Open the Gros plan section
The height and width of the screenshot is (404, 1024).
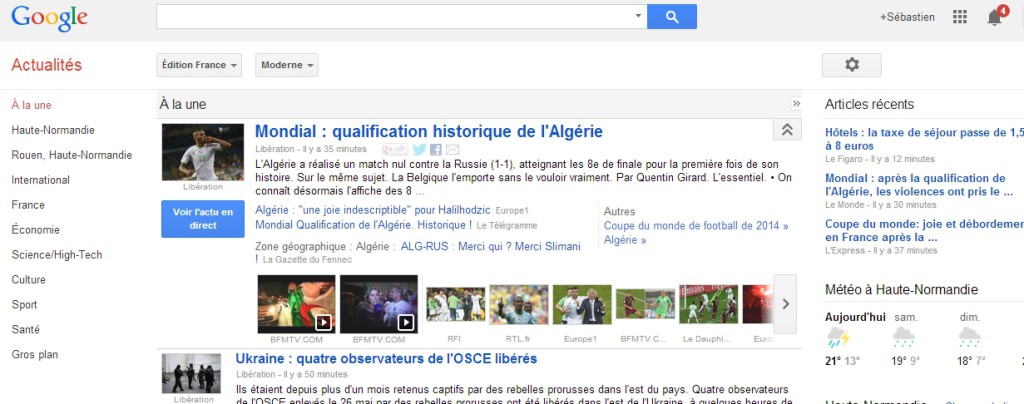click(35, 355)
